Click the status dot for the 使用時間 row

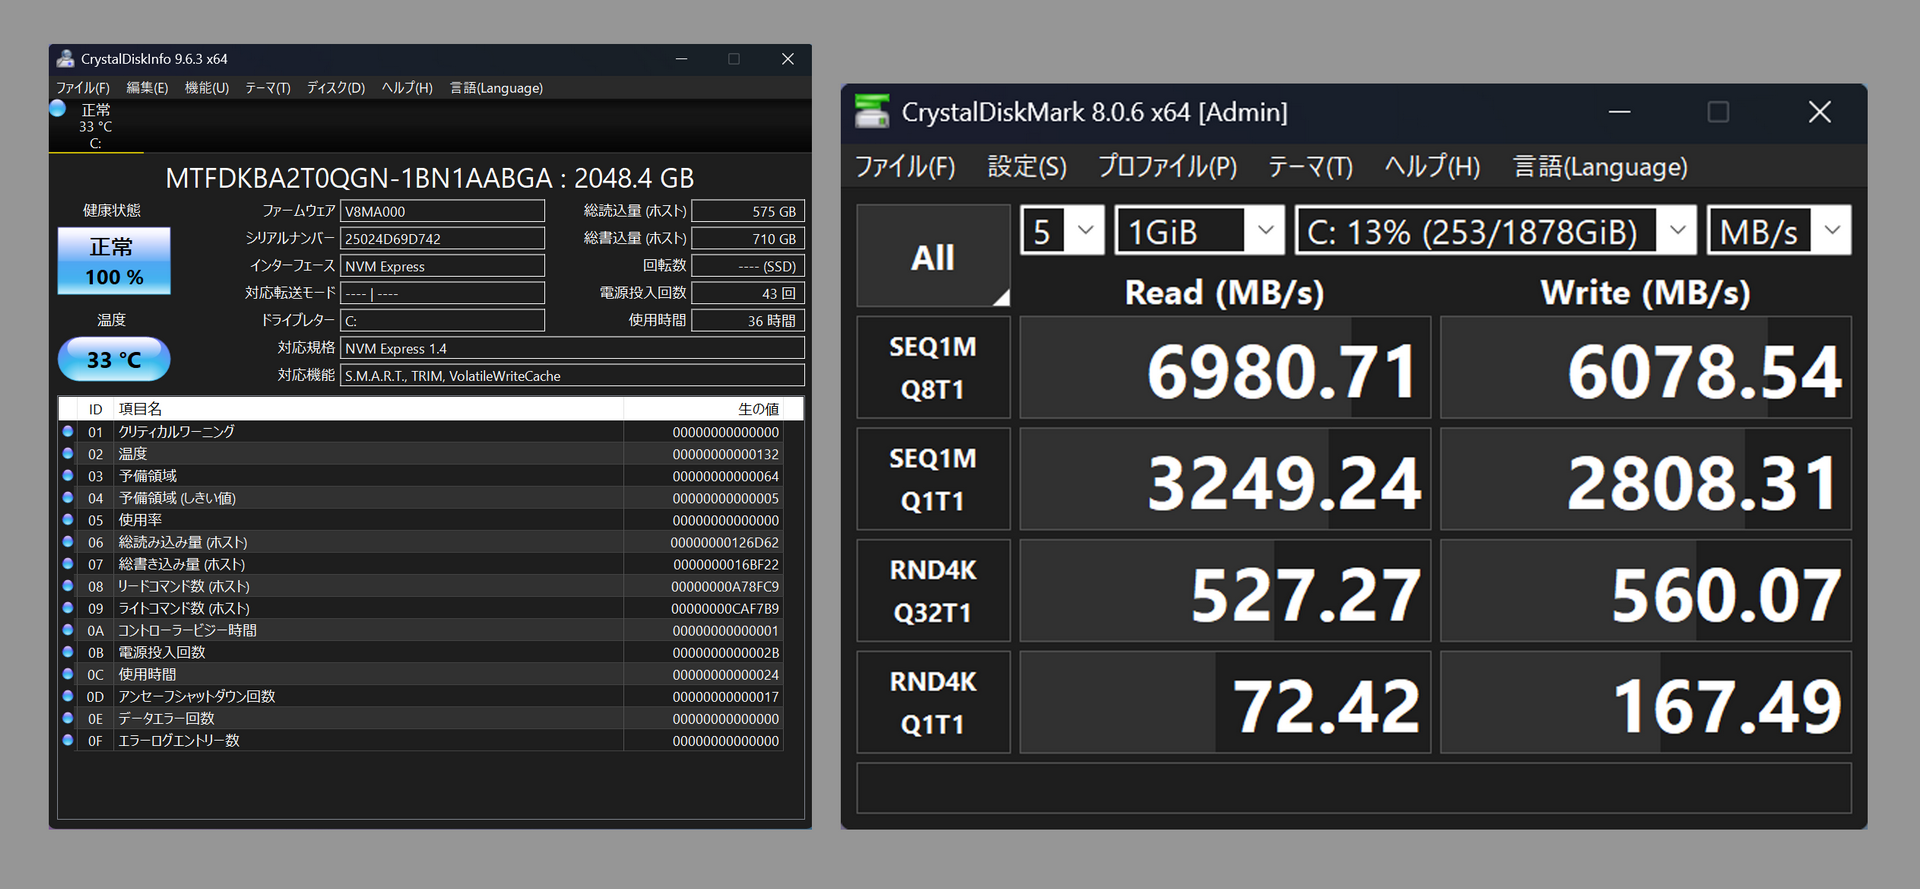[x=68, y=674]
